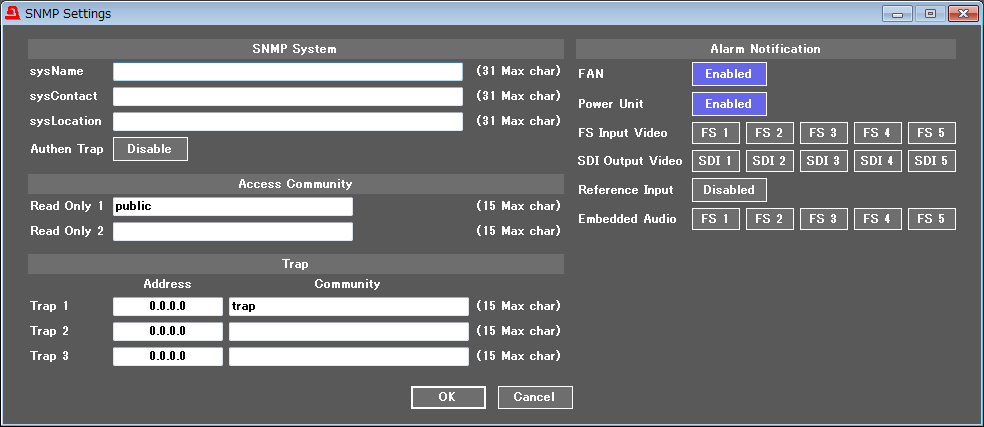The image size is (984, 427).
Task: Click the SNMP Settings app icon in title bar
Action: (12, 14)
